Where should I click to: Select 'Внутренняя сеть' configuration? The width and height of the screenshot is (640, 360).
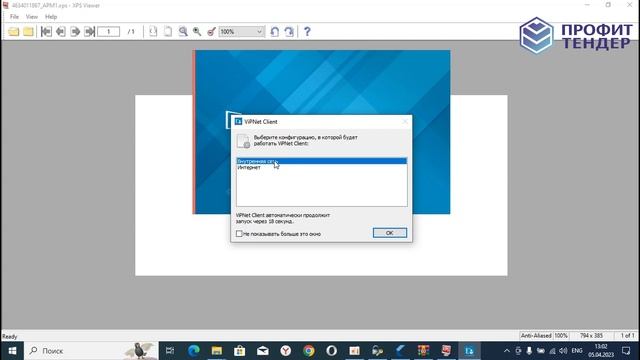tap(321, 161)
